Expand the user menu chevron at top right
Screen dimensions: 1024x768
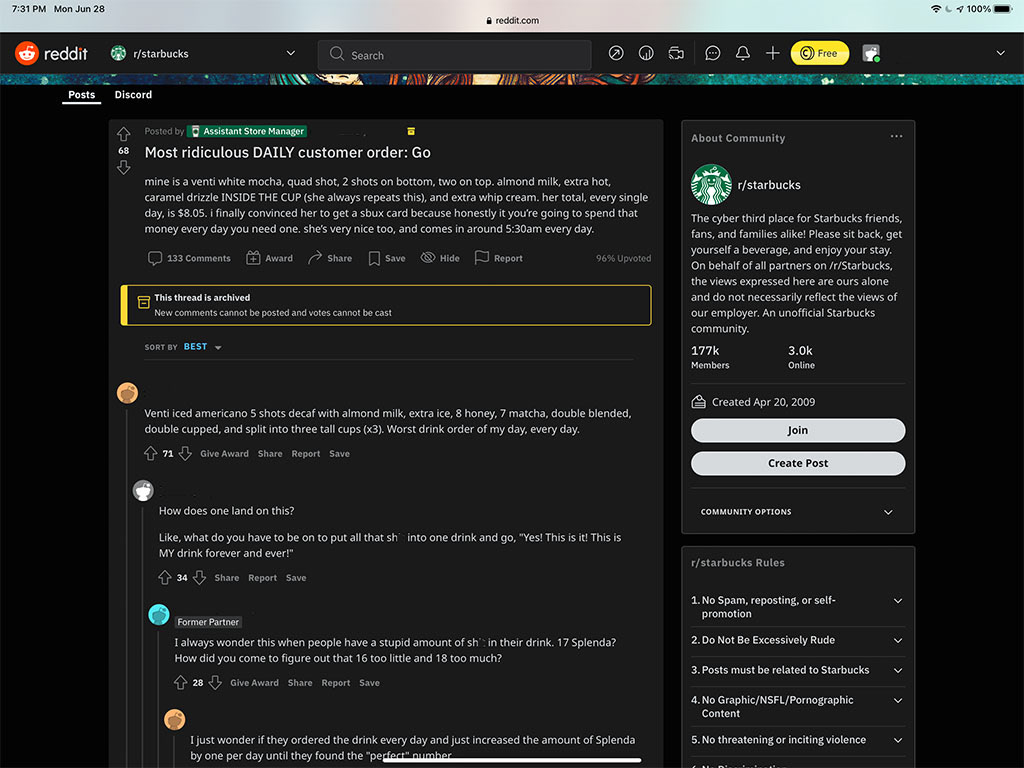pyautogui.click(x=1000, y=54)
